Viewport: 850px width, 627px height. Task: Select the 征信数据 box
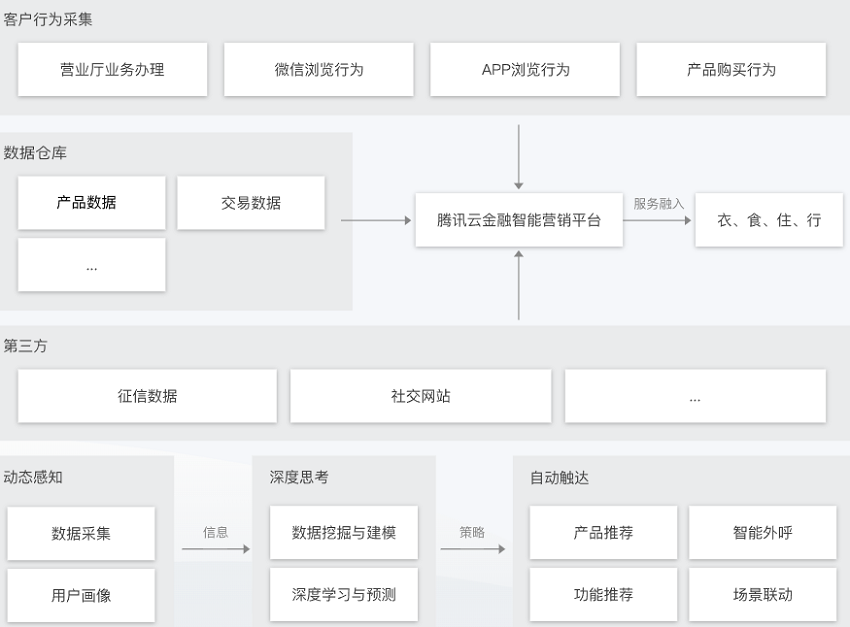147,396
